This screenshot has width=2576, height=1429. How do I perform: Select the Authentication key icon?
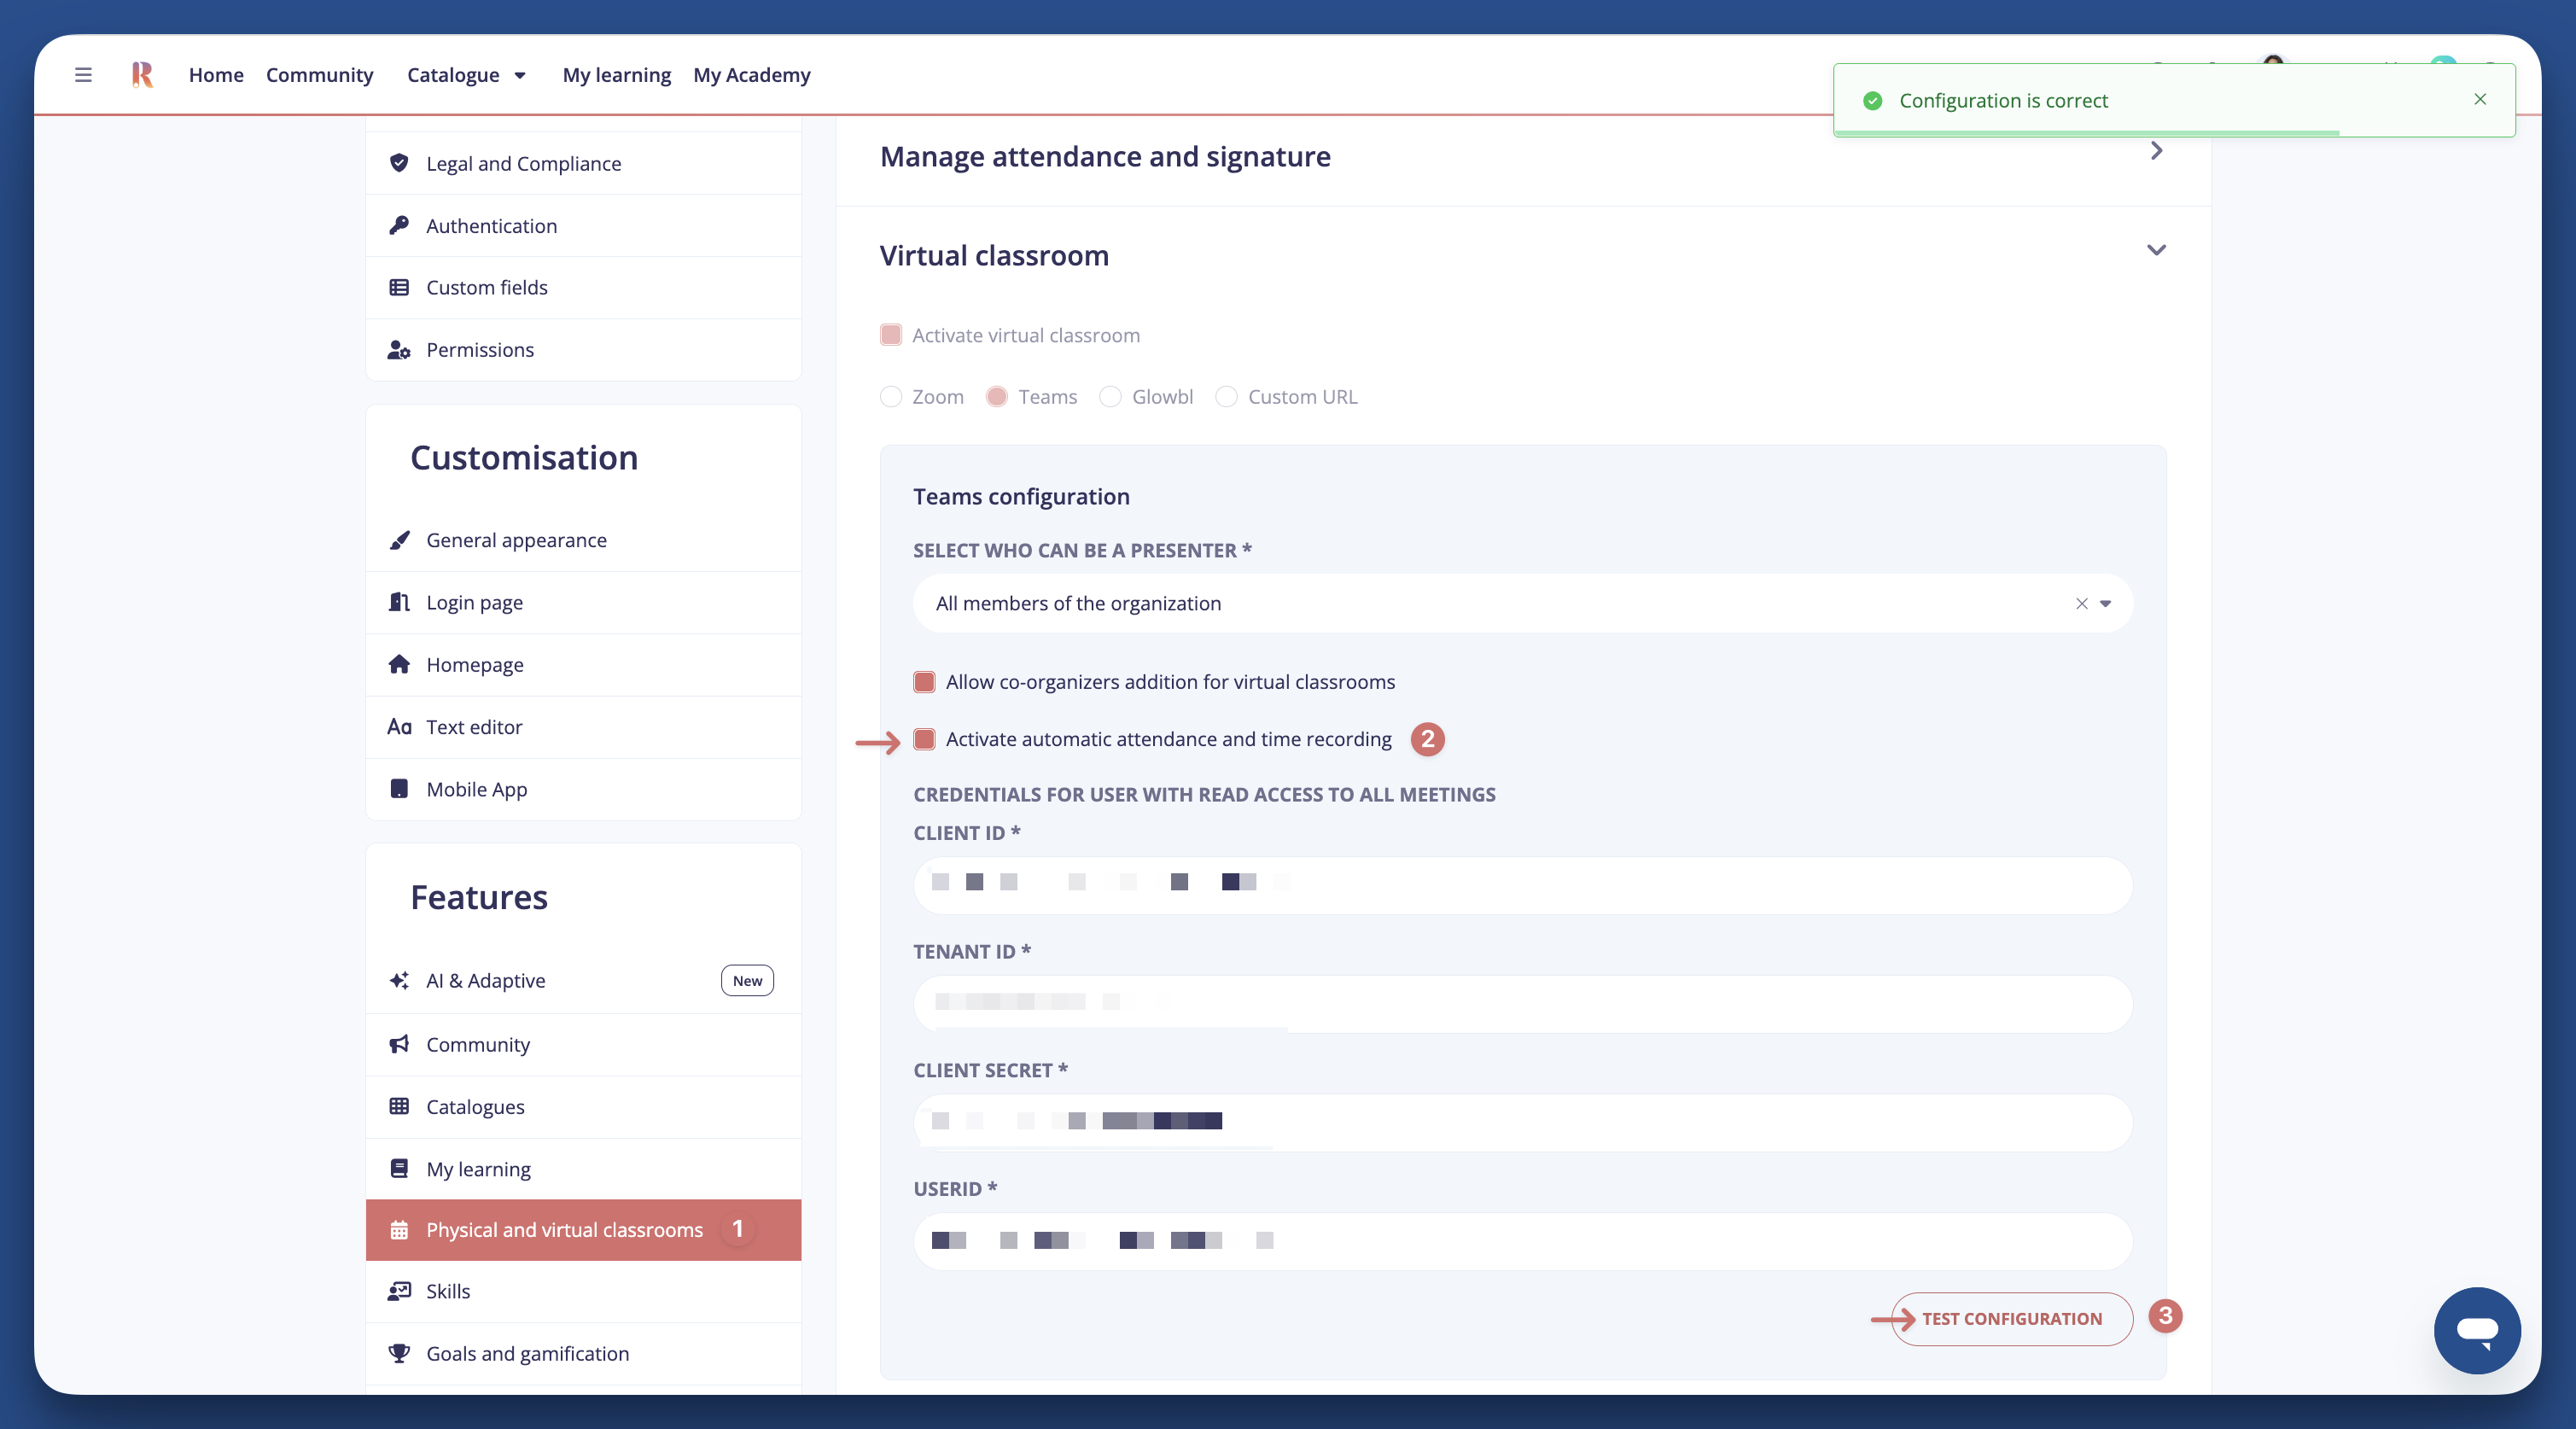pyautogui.click(x=399, y=225)
